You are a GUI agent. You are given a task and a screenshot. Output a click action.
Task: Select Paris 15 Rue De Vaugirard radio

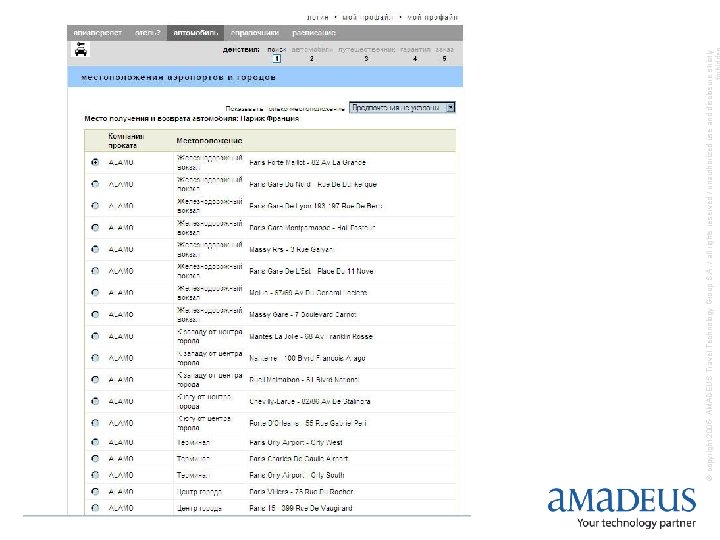(x=95, y=508)
